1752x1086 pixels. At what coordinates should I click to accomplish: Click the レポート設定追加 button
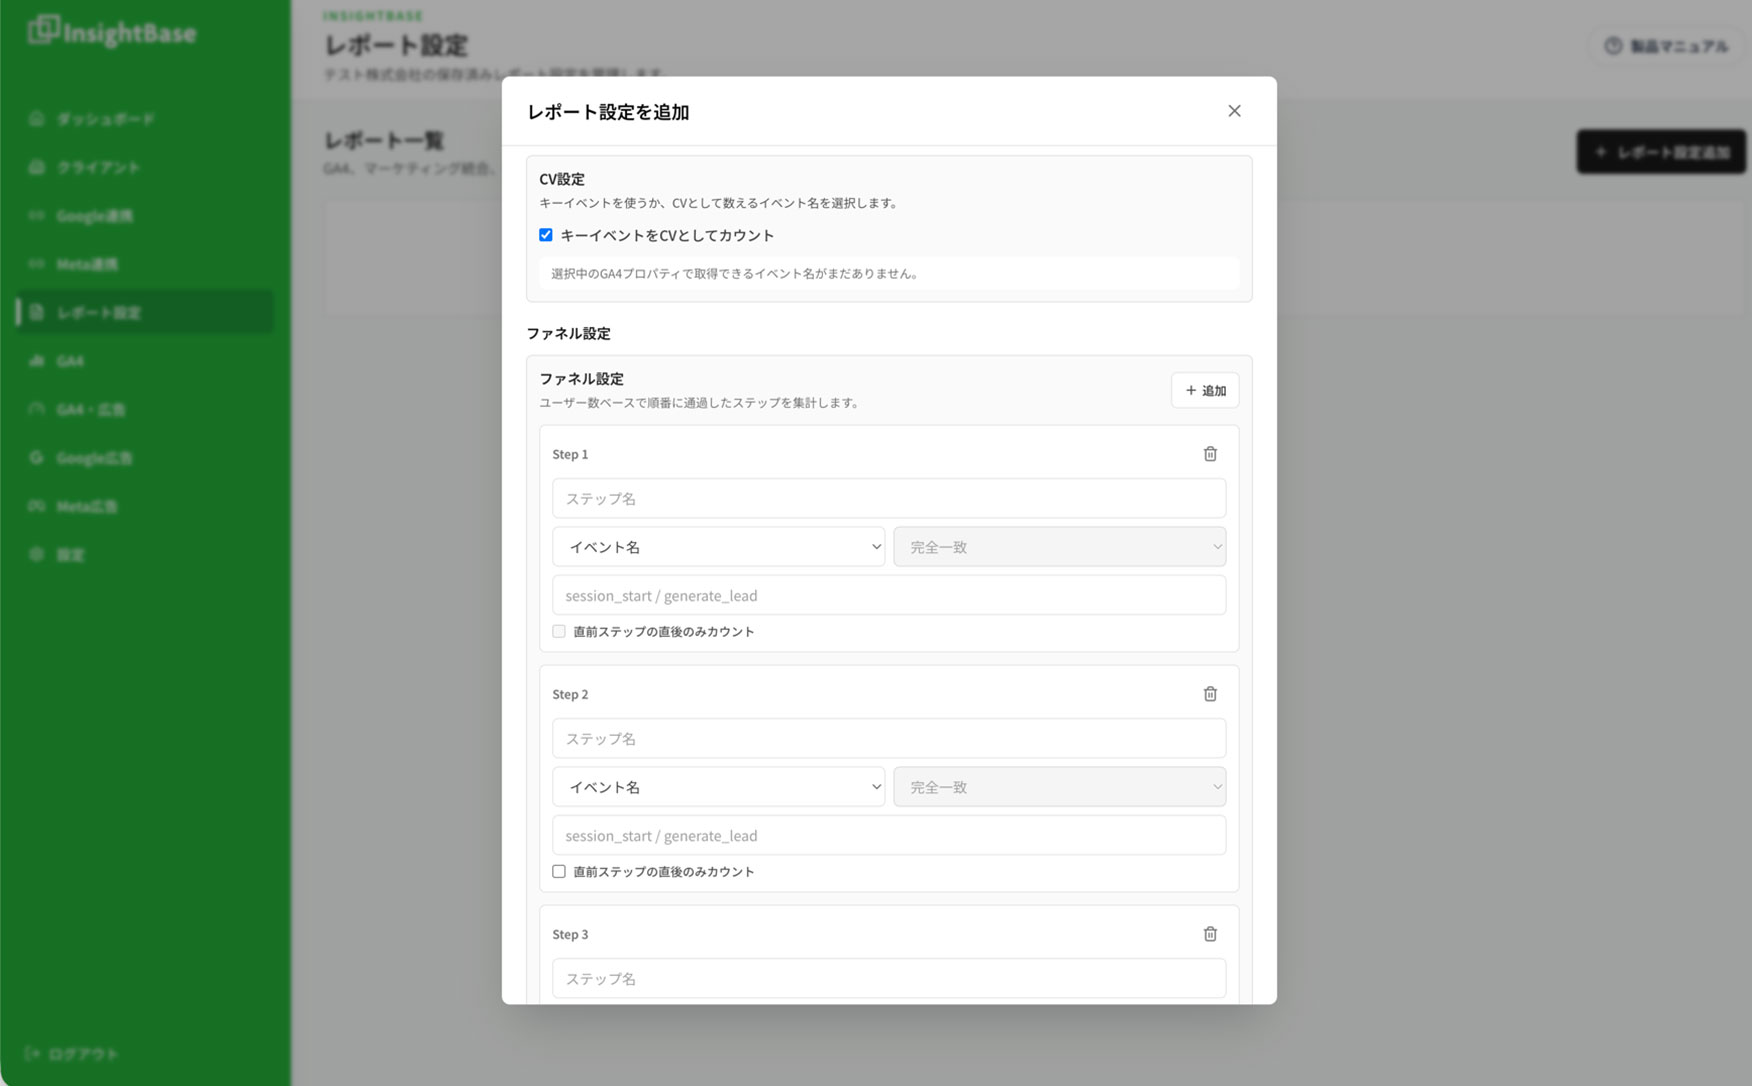[1661, 152]
